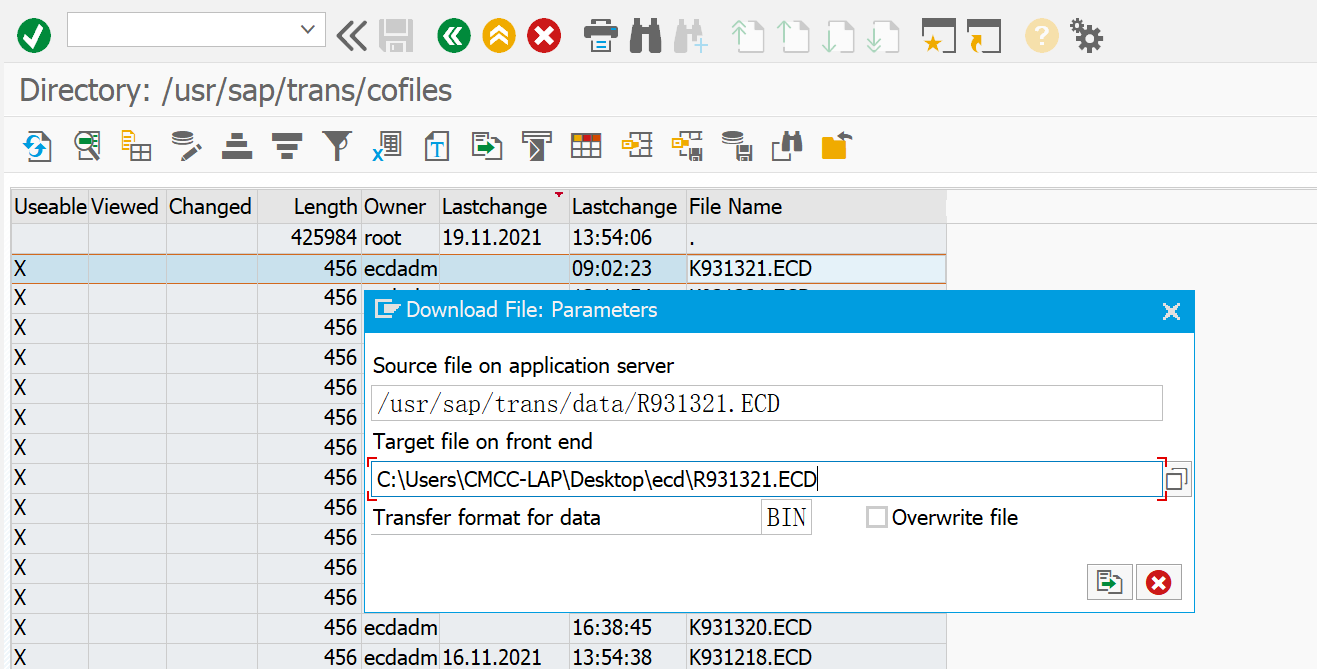1317x669 pixels.
Task: Click the Local File export toolbar icon
Action: pyautogui.click(x=487, y=146)
